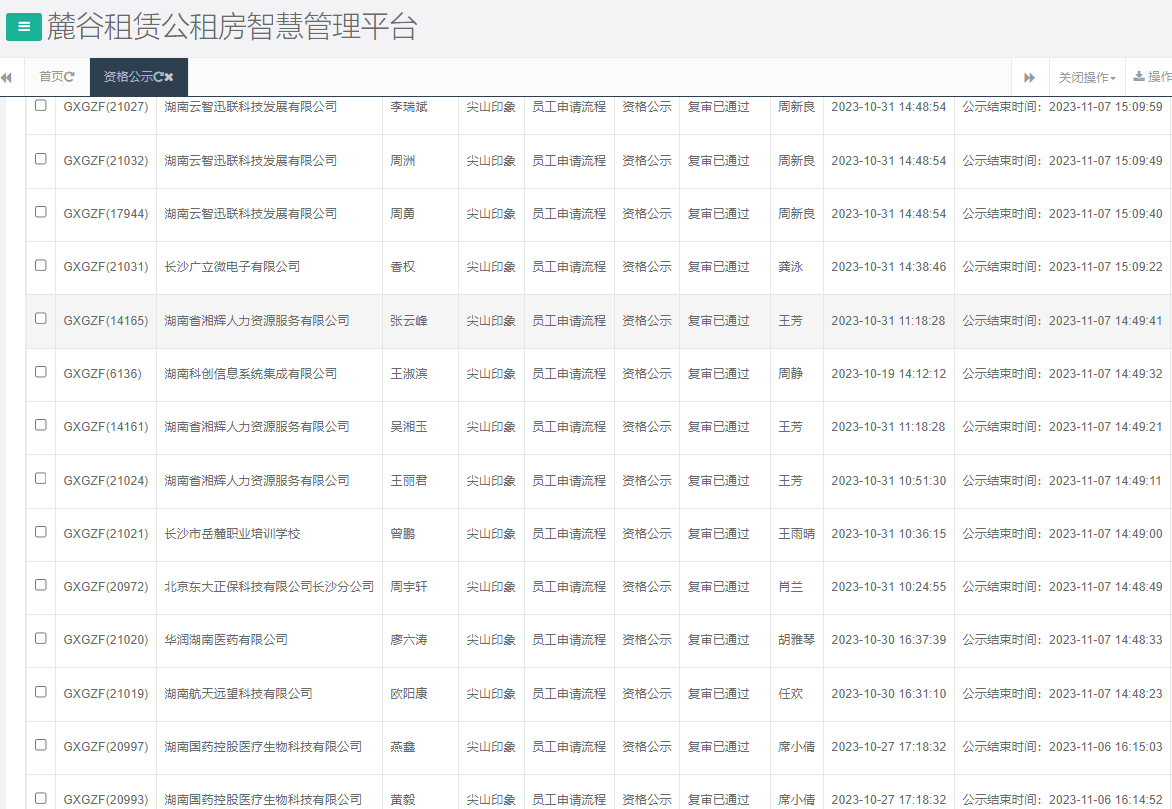Check the box for row GXGZF(21027)
This screenshot has width=1172, height=809.
tap(41, 105)
